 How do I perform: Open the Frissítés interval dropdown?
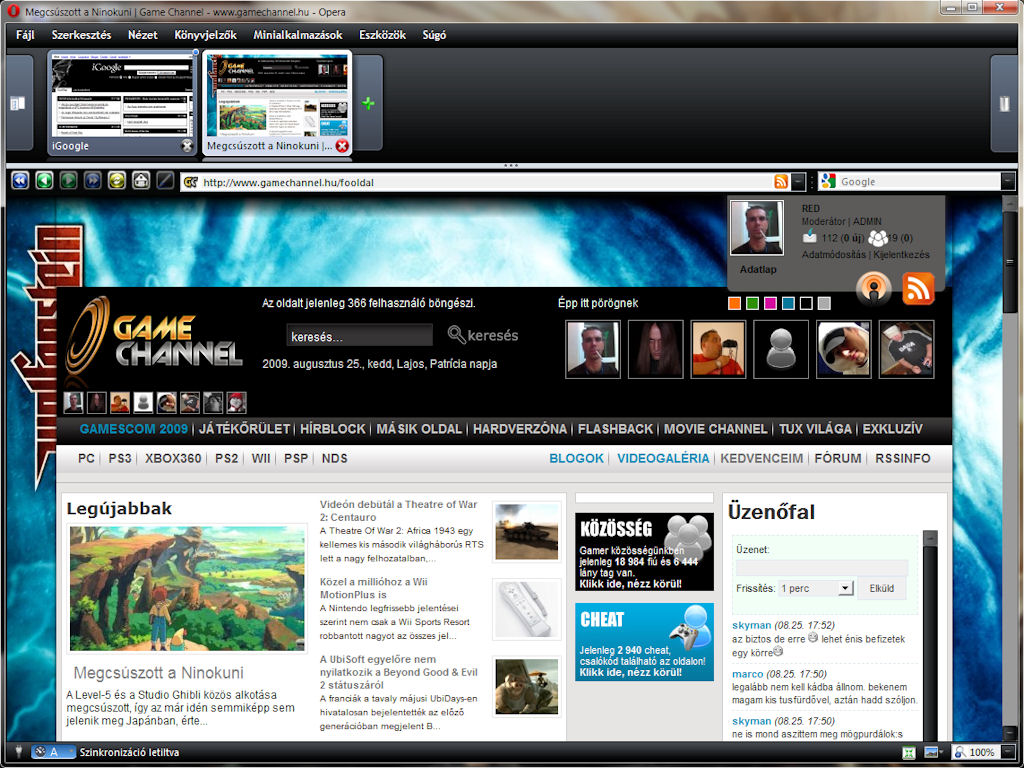click(x=845, y=588)
